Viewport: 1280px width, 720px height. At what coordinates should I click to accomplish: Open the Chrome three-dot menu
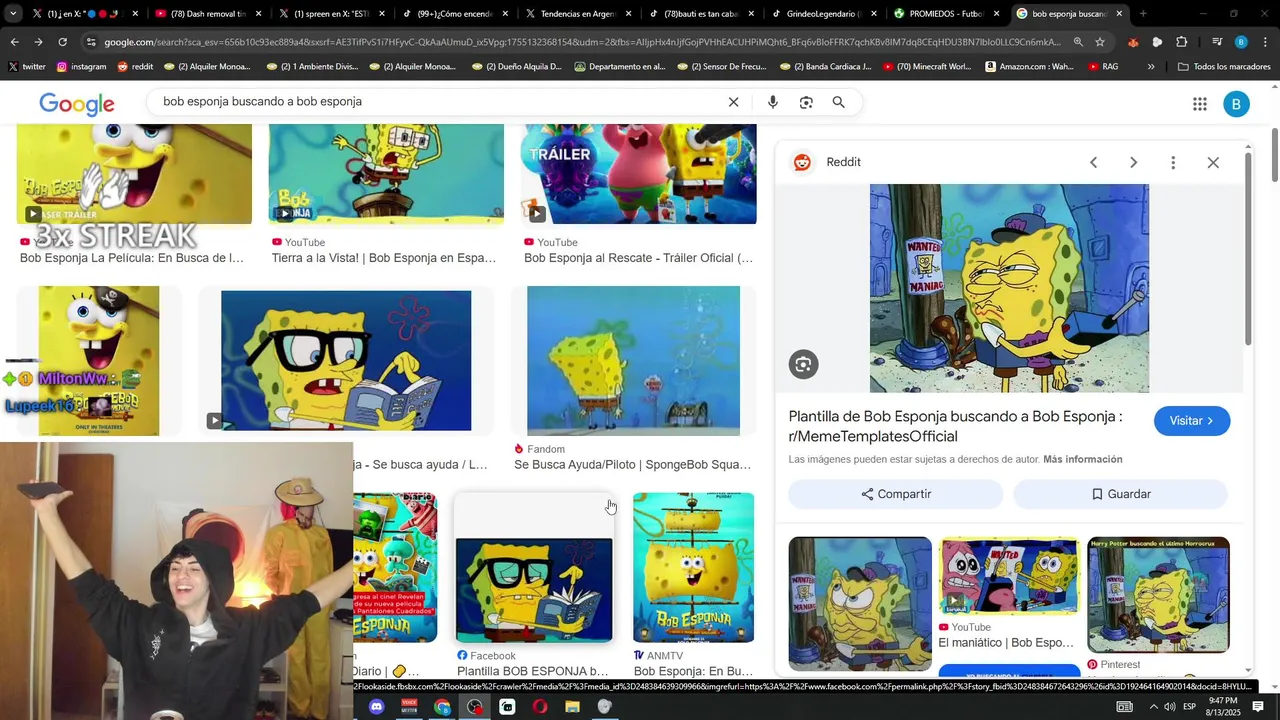click(x=1265, y=42)
